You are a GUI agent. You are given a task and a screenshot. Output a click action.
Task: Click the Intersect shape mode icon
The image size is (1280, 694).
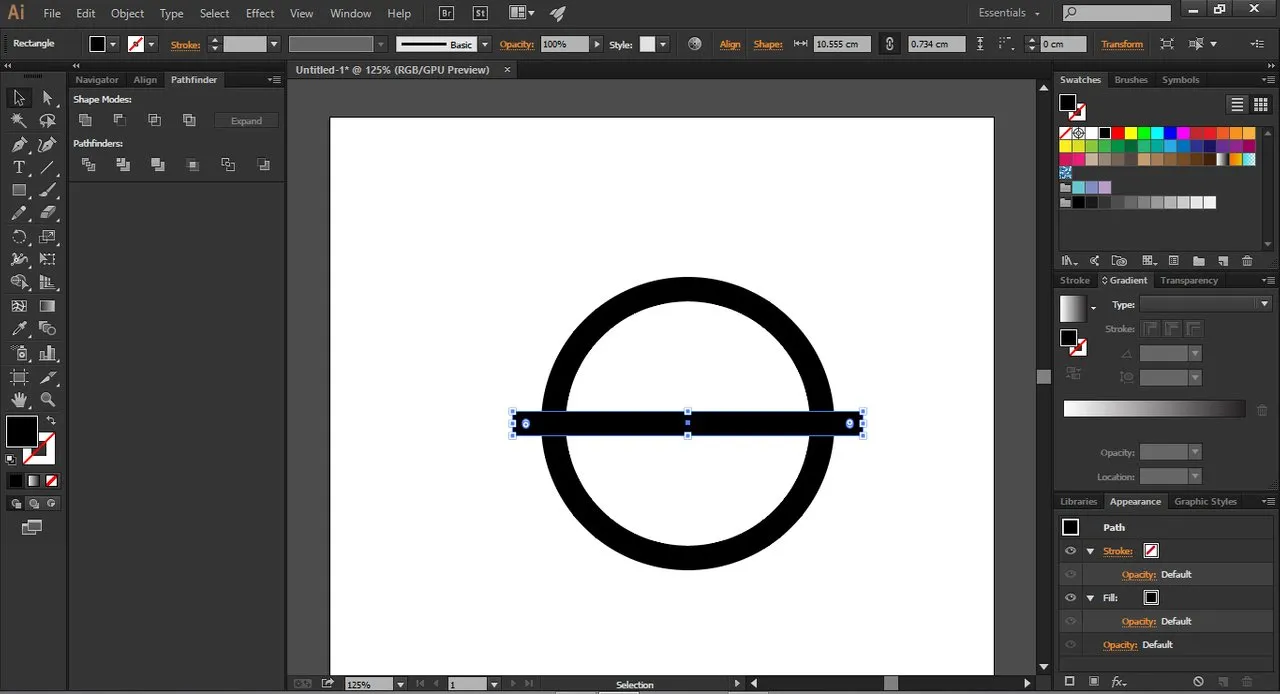154,120
